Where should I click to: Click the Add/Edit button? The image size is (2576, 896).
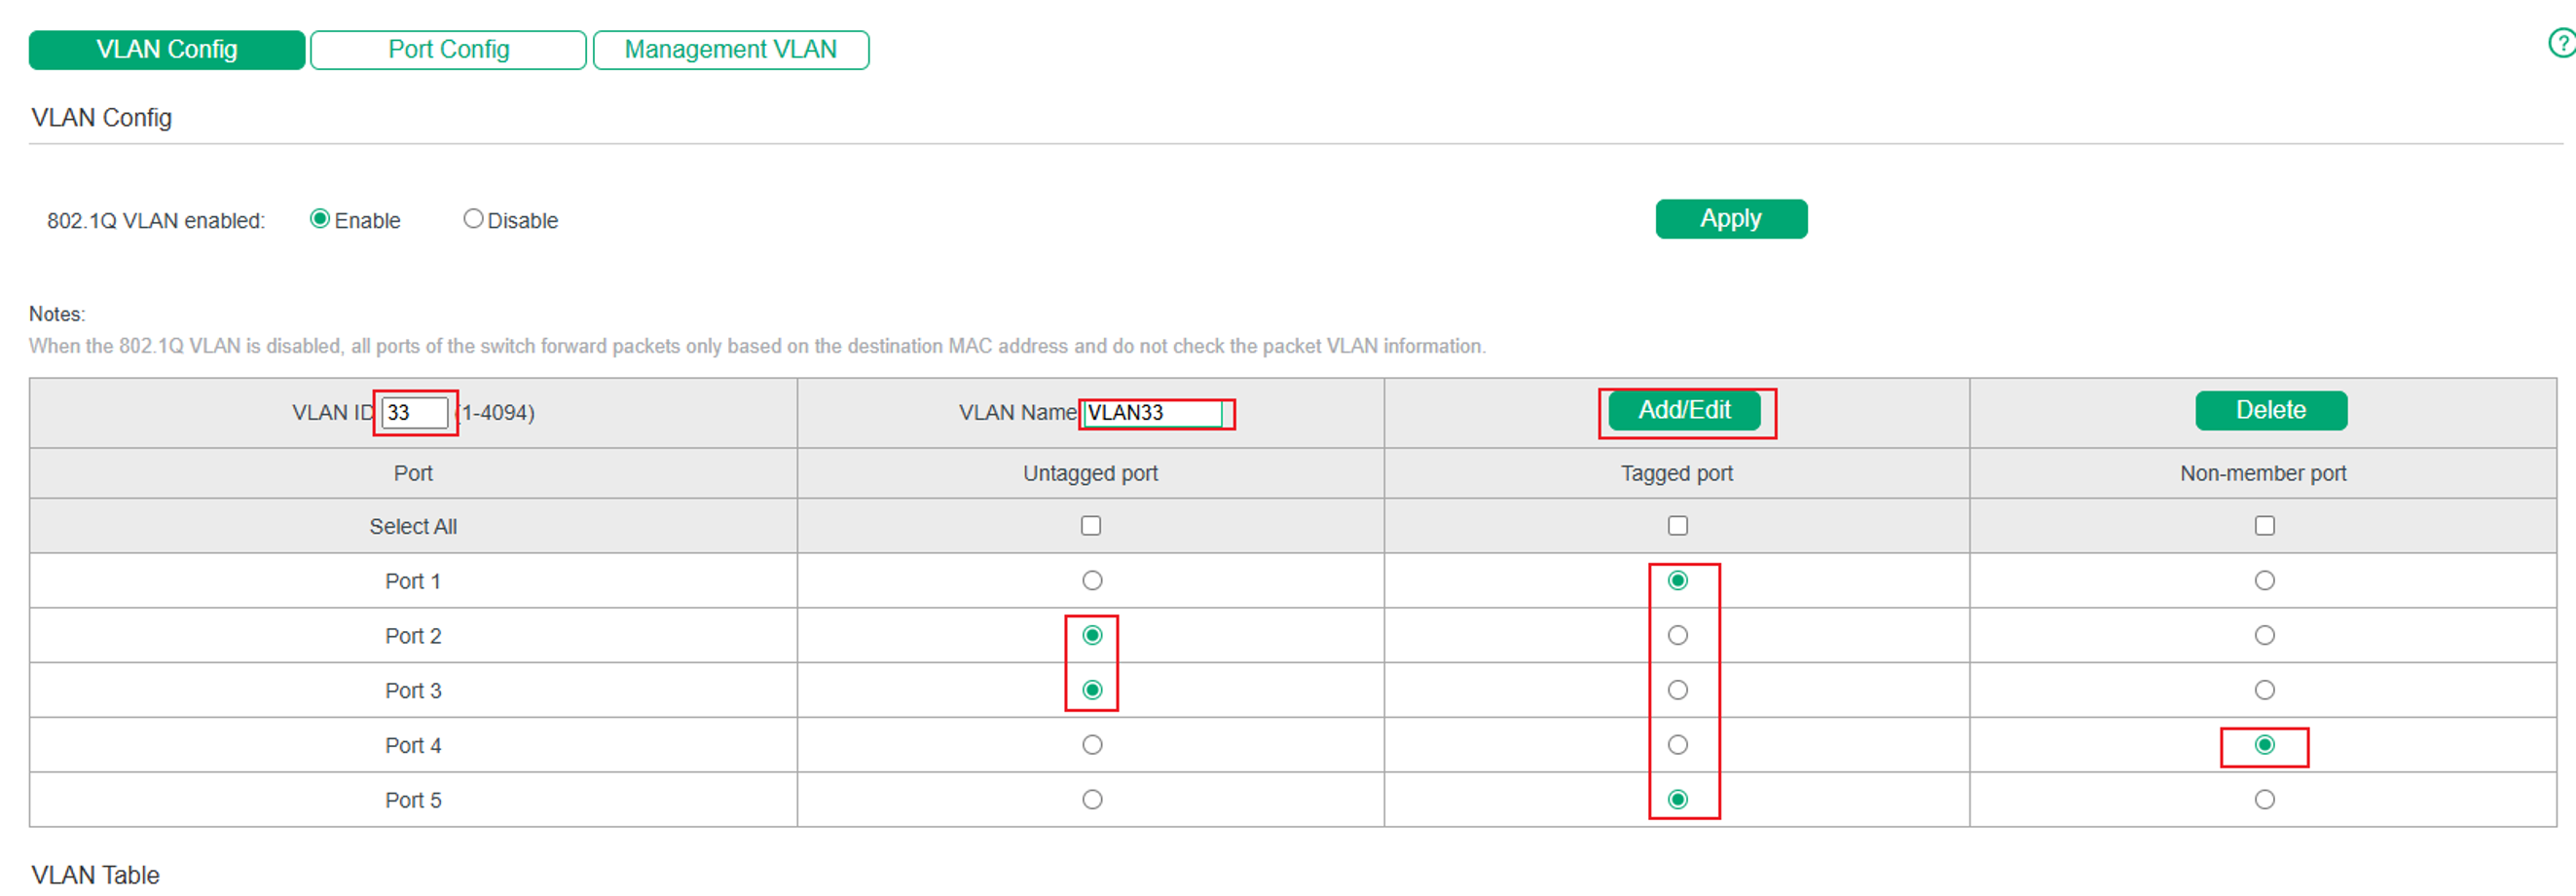point(1684,411)
